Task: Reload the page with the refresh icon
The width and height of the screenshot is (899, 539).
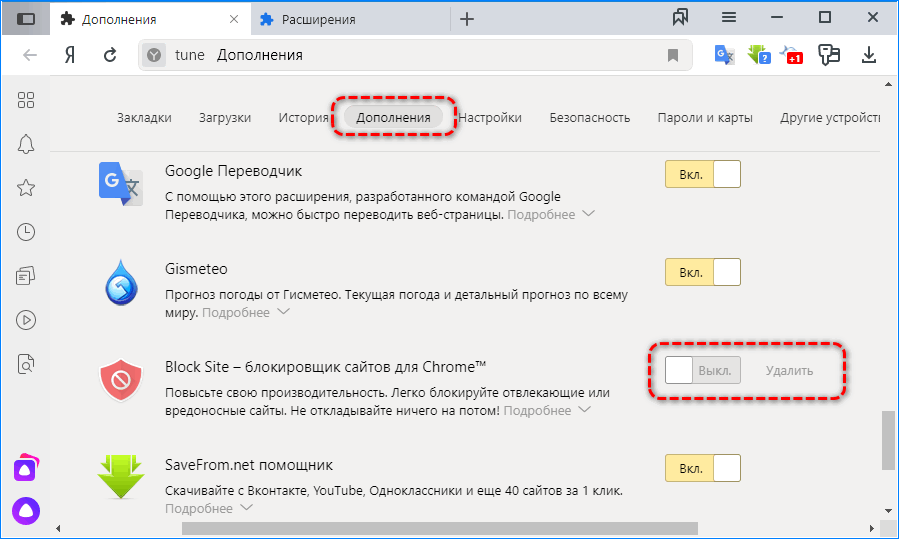Action: (x=110, y=55)
